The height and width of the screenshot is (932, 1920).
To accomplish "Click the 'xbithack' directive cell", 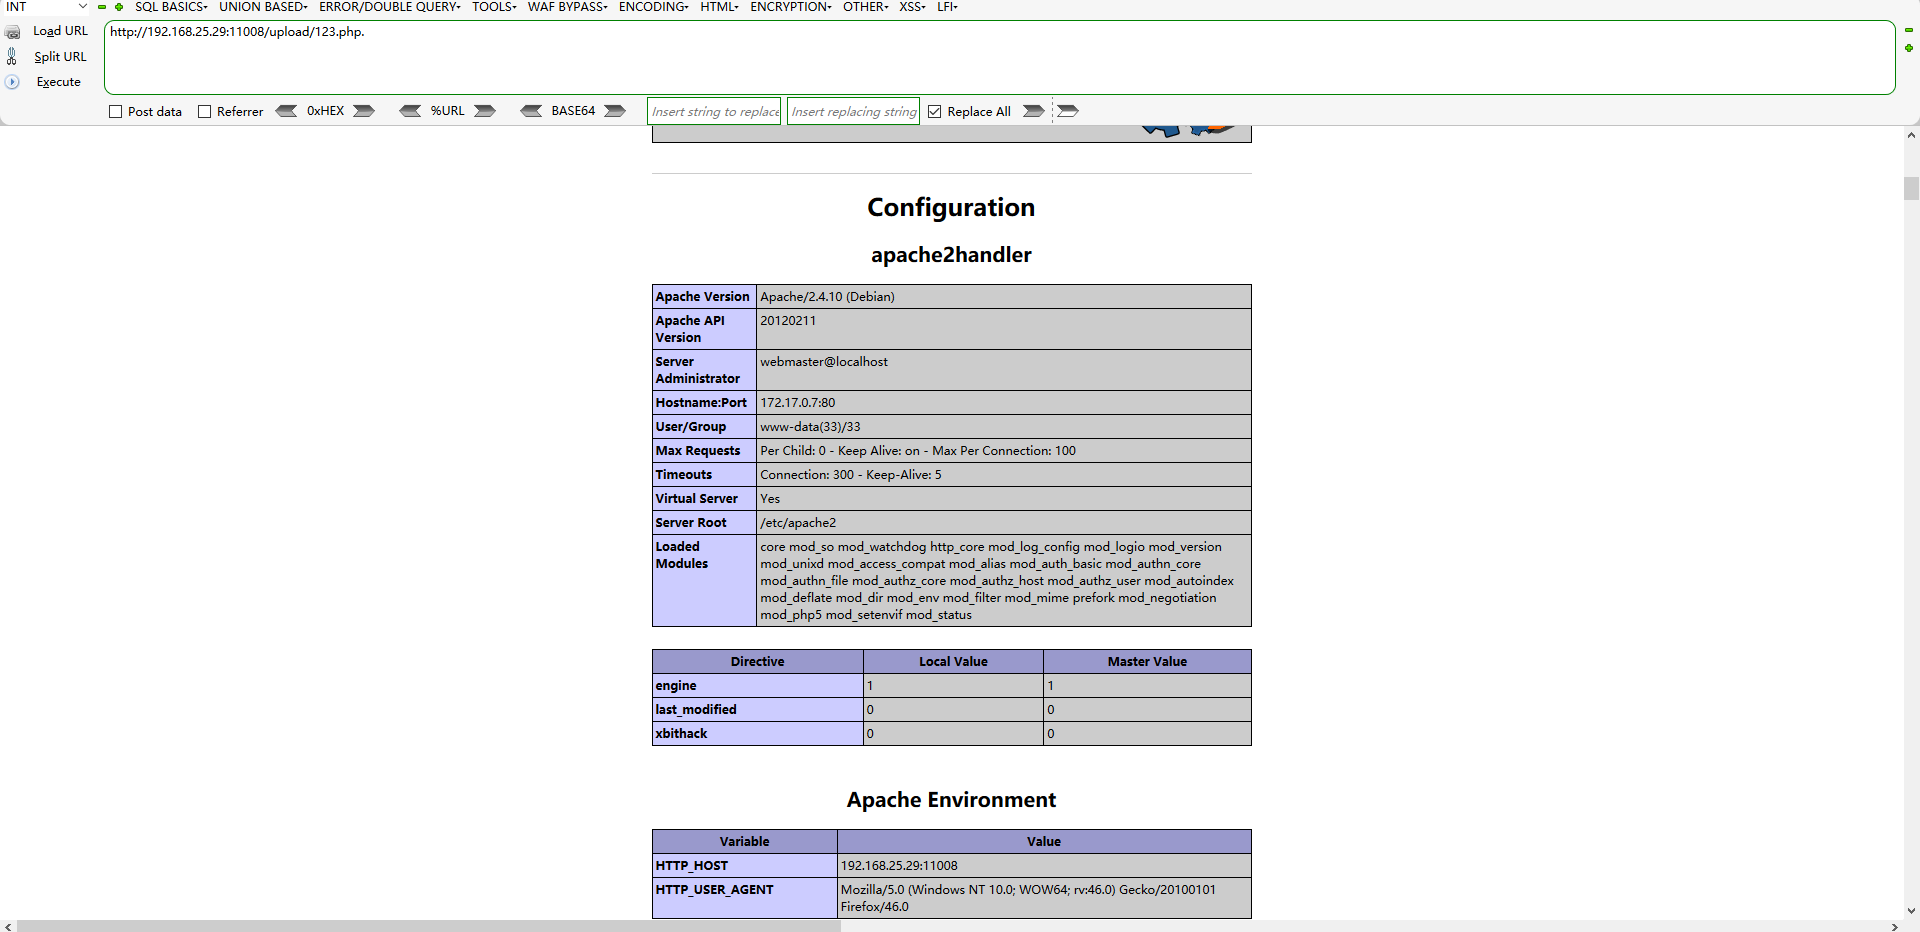I will coord(758,734).
